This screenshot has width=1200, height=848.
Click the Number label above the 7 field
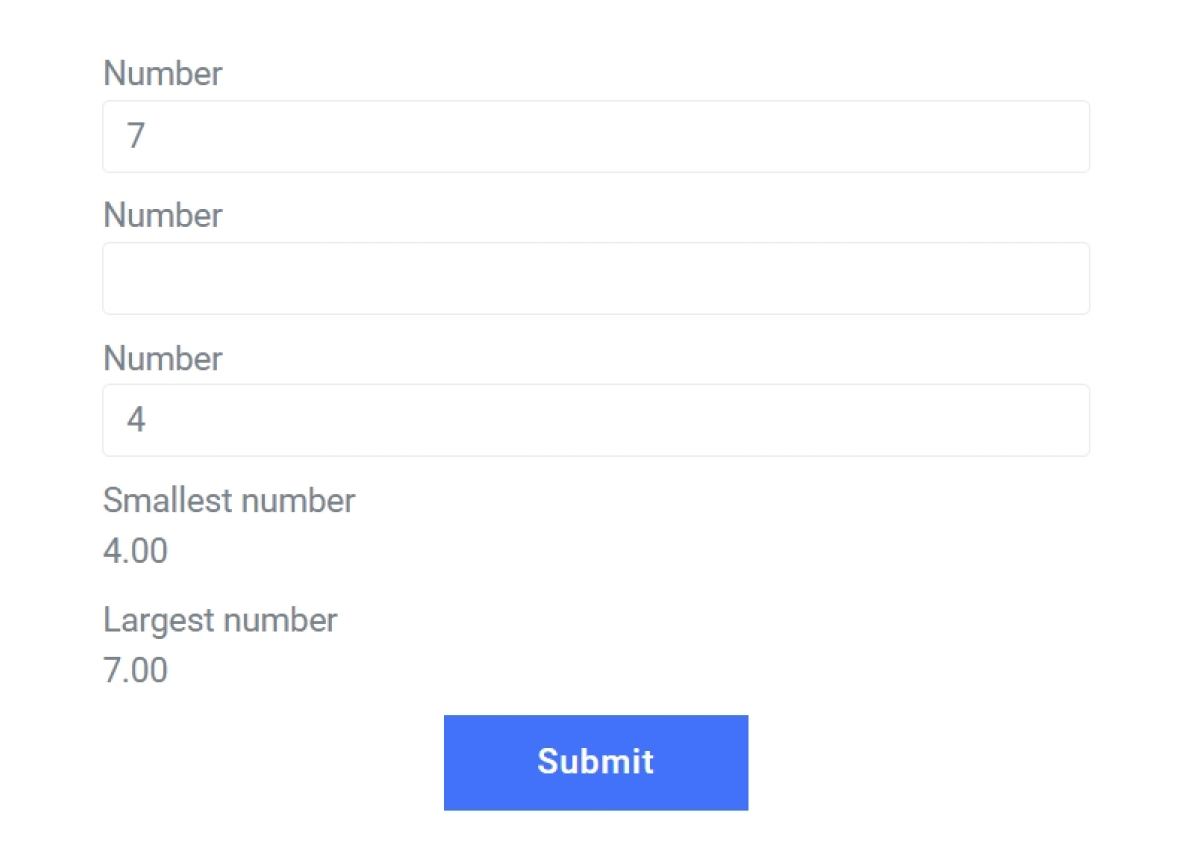(163, 73)
